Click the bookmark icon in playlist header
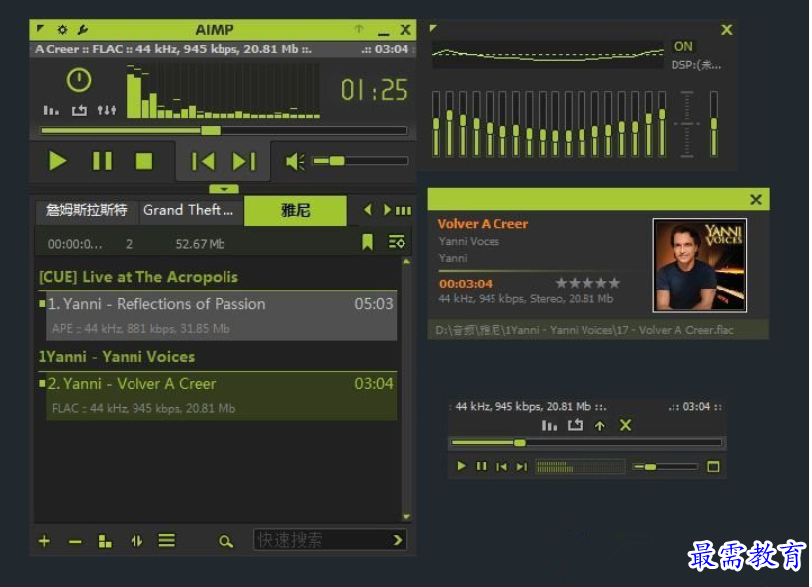Screen dimensions: 812x587 tap(367, 242)
